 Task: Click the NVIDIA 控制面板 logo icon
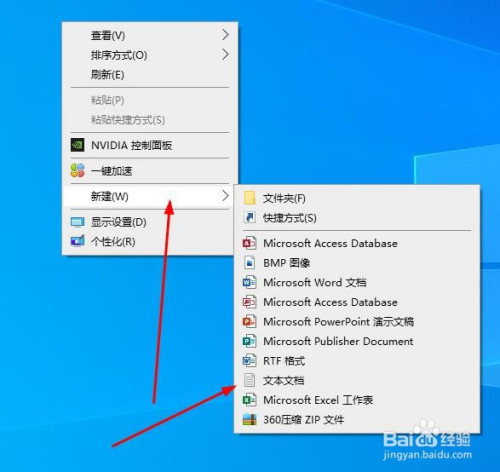[77, 145]
